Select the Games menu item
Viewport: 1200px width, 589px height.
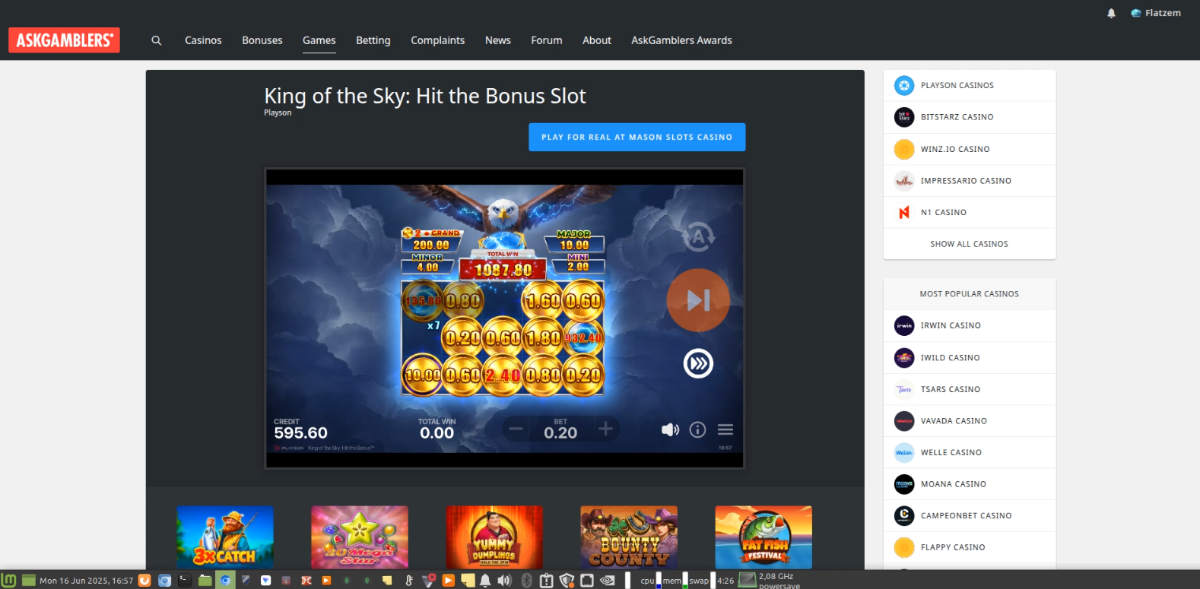319,40
